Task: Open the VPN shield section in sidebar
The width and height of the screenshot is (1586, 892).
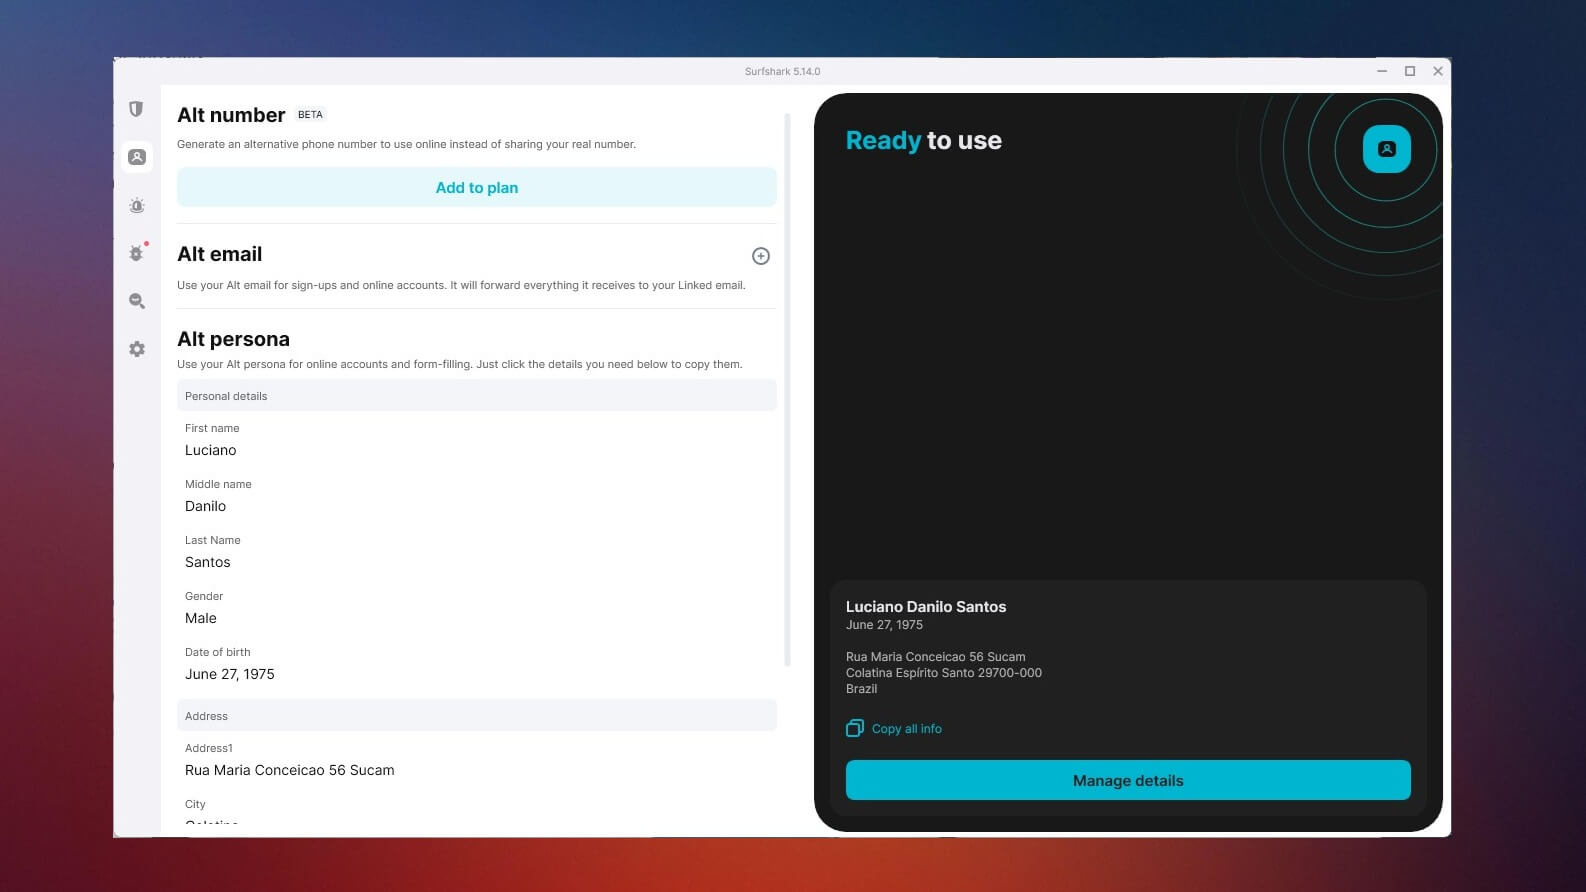Action: (x=137, y=109)
